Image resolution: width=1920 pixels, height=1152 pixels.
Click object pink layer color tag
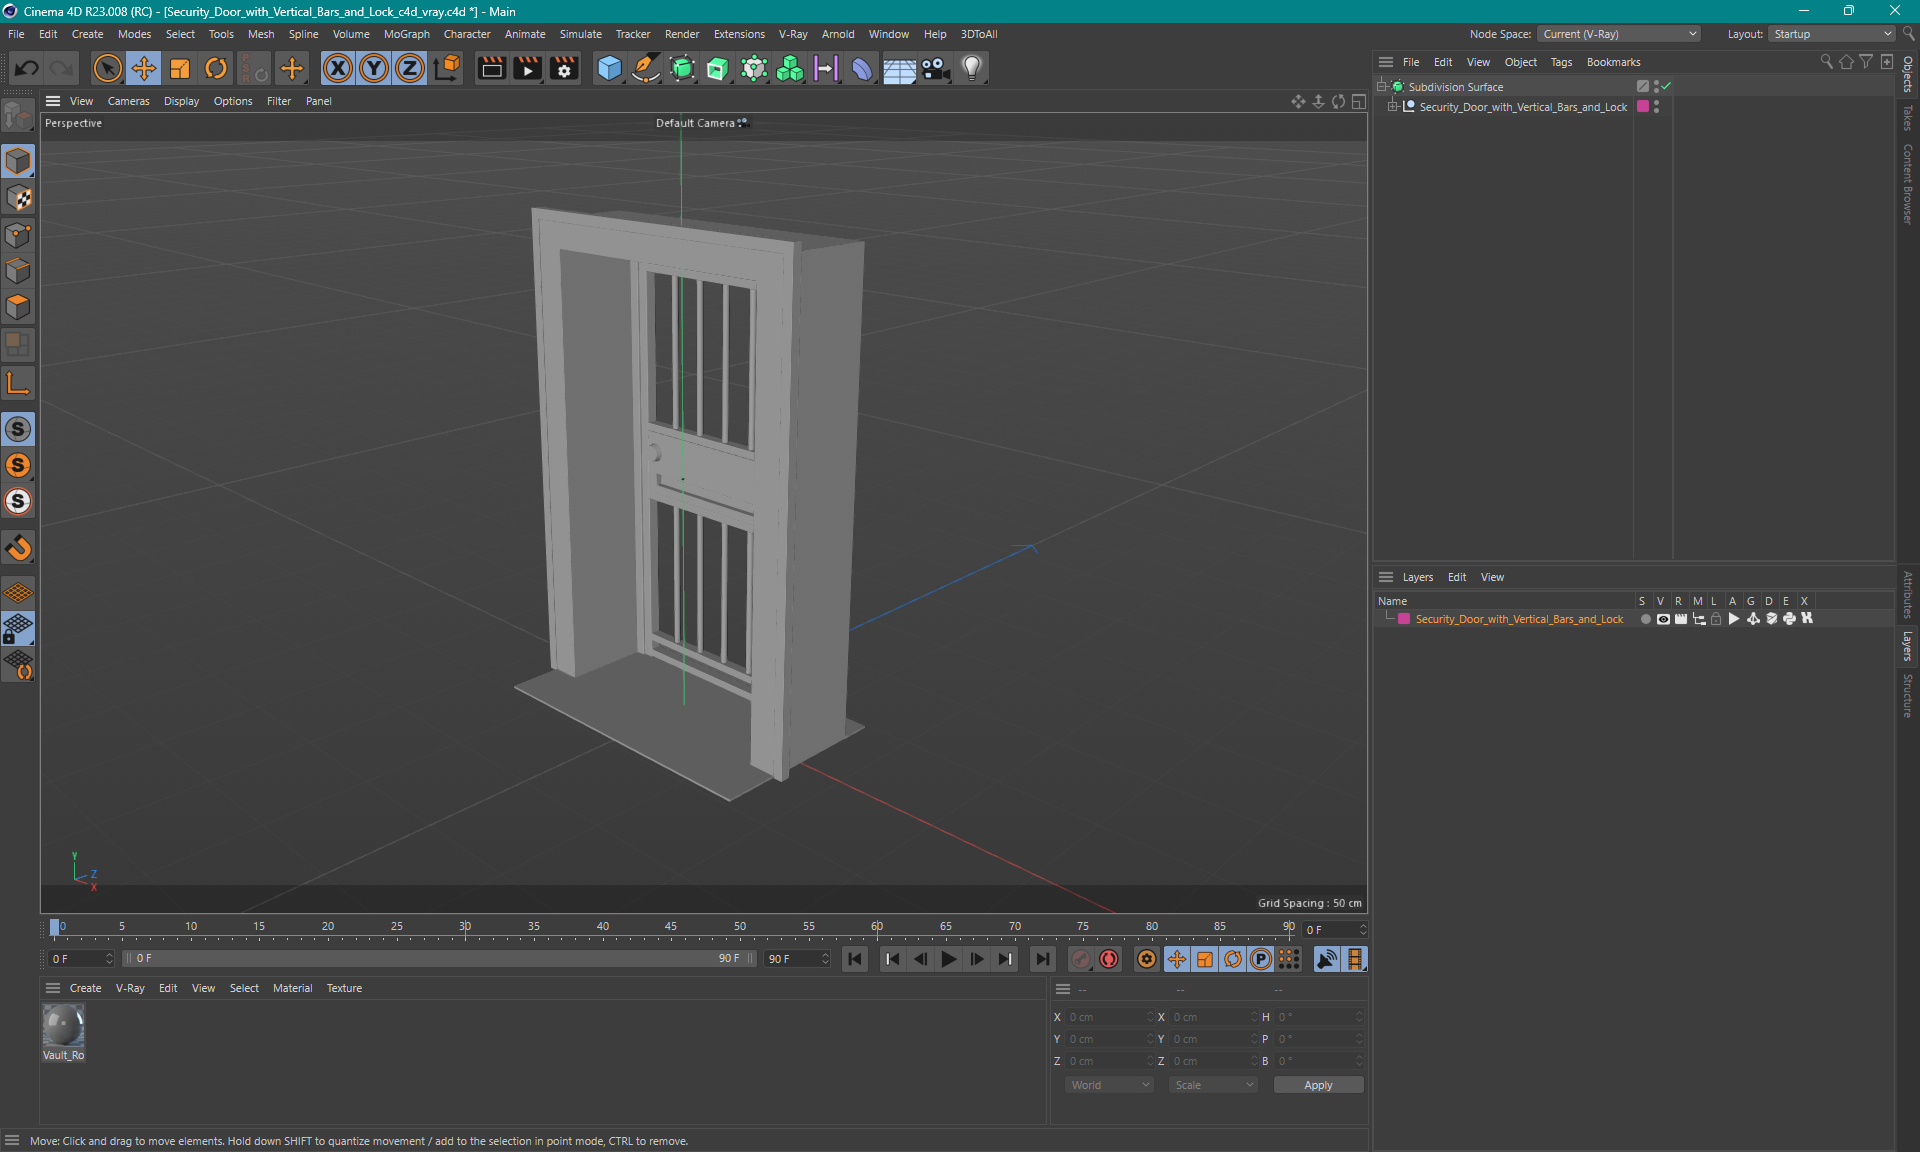tap(1642, 106)
